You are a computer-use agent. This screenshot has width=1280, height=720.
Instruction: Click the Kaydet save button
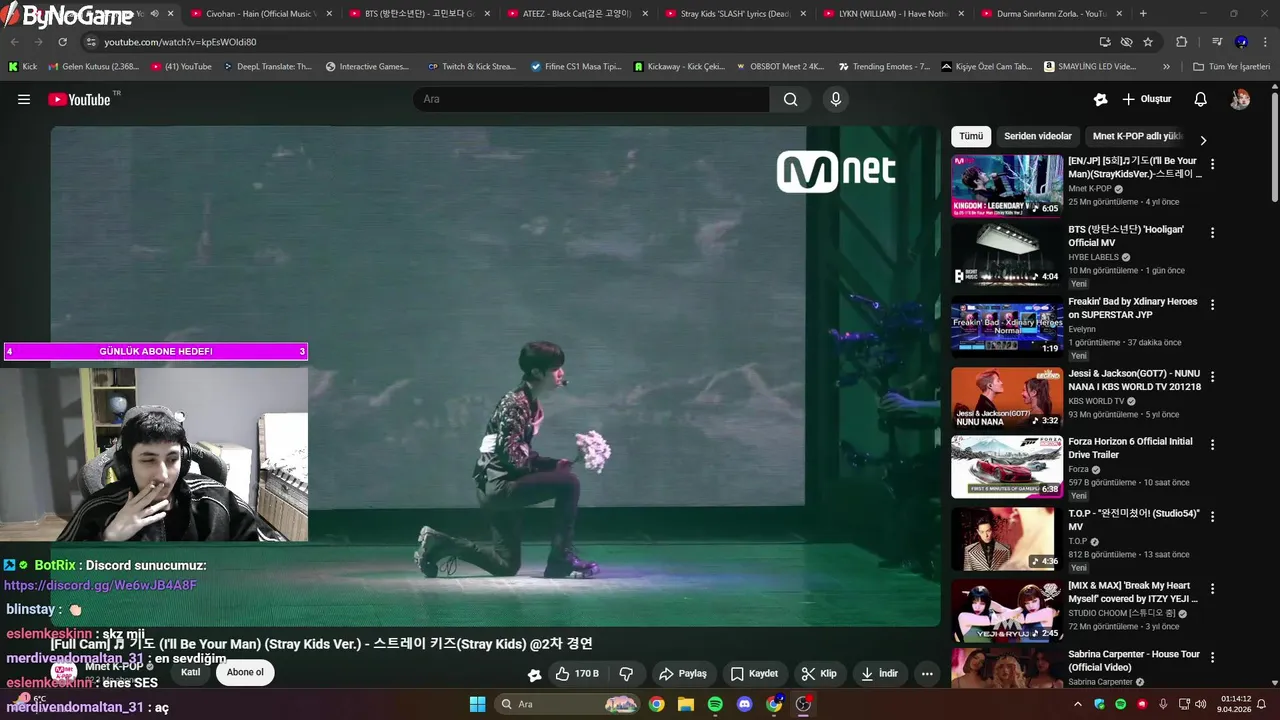[x=755, y=674]
